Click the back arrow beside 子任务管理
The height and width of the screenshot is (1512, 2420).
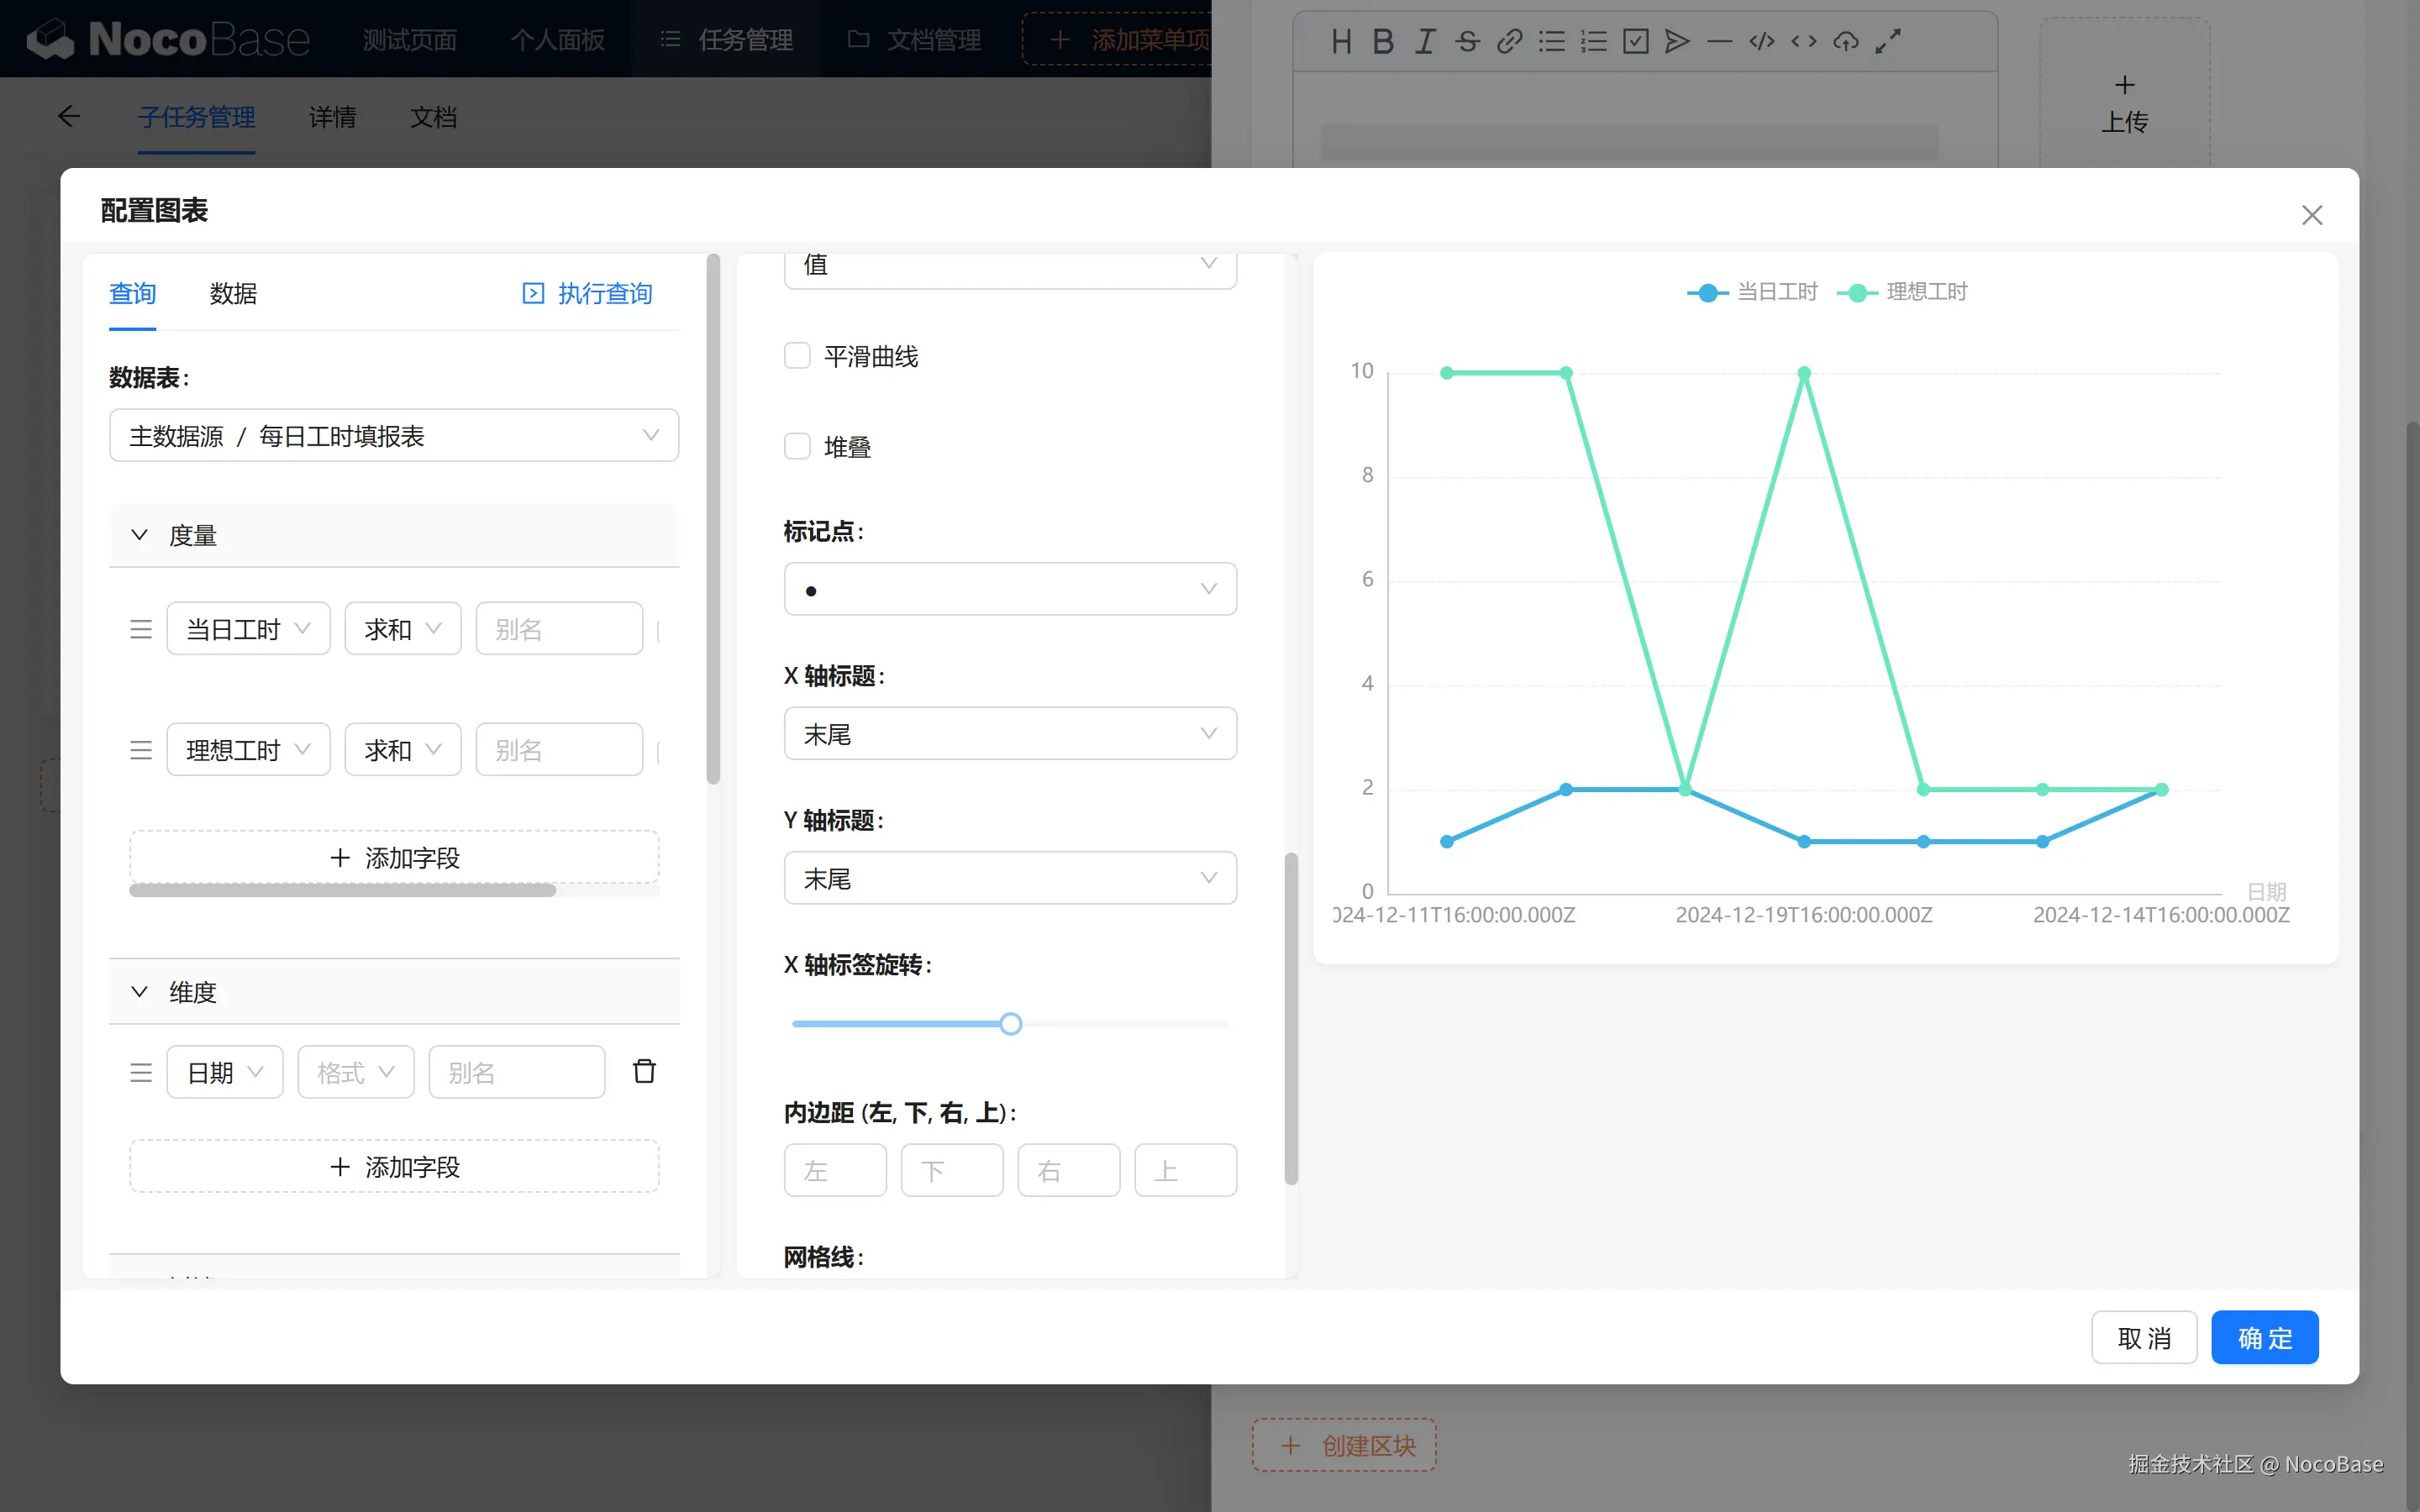pyautogui.click(x=68, y=117)
